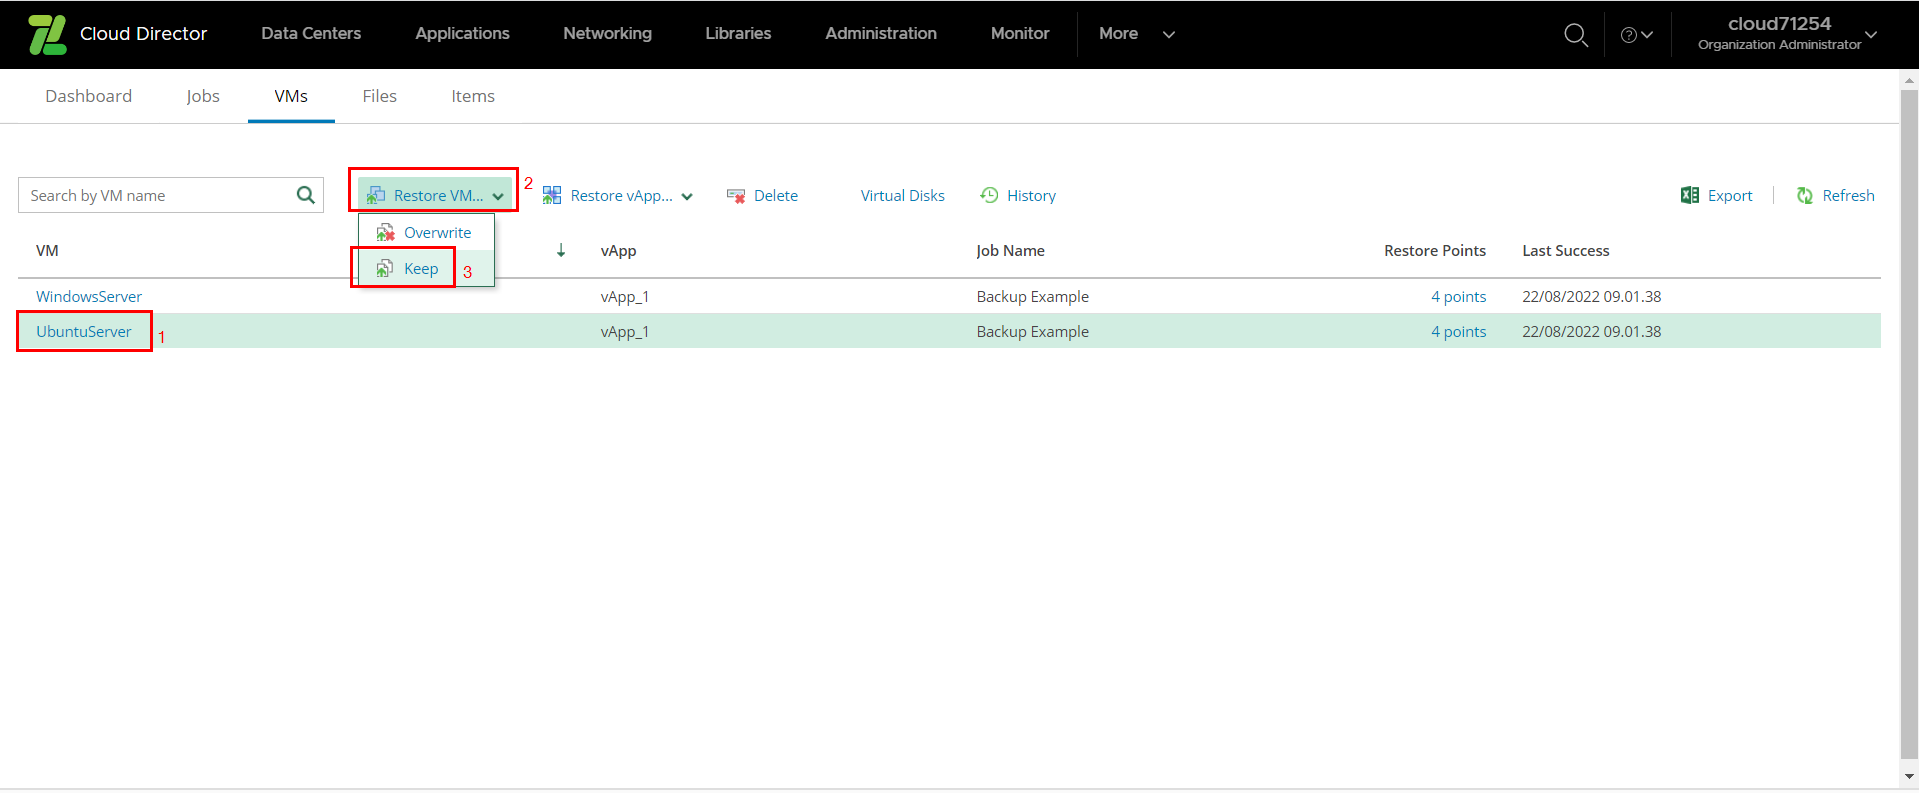Image resolution: width=1919 pixels, height=793 pixels.
Task: Open the global search magnifier icon
Action: click(x=1575, y=35)
